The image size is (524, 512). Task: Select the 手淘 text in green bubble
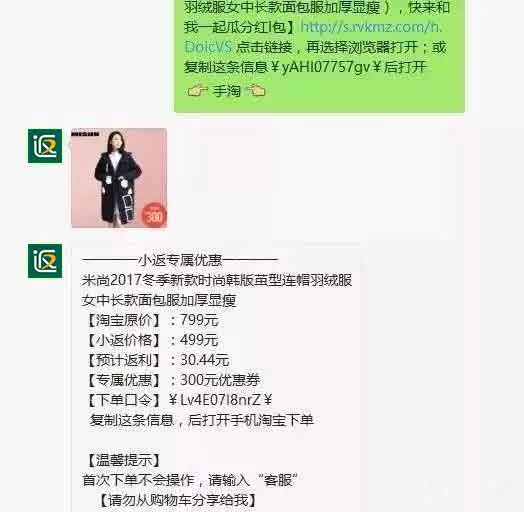227,91
